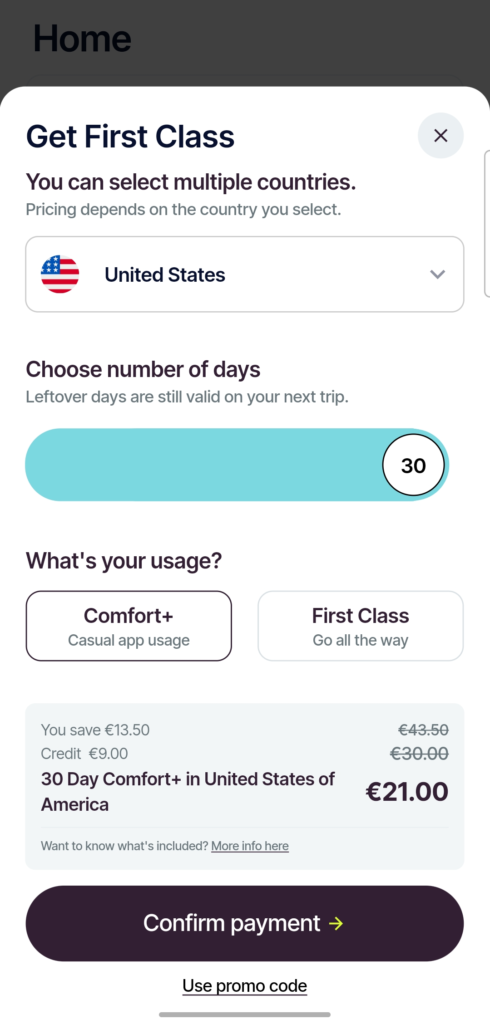490x1024 pixels.
Task: Click the middle of the days slider track
Action: [x=237, y=465]
